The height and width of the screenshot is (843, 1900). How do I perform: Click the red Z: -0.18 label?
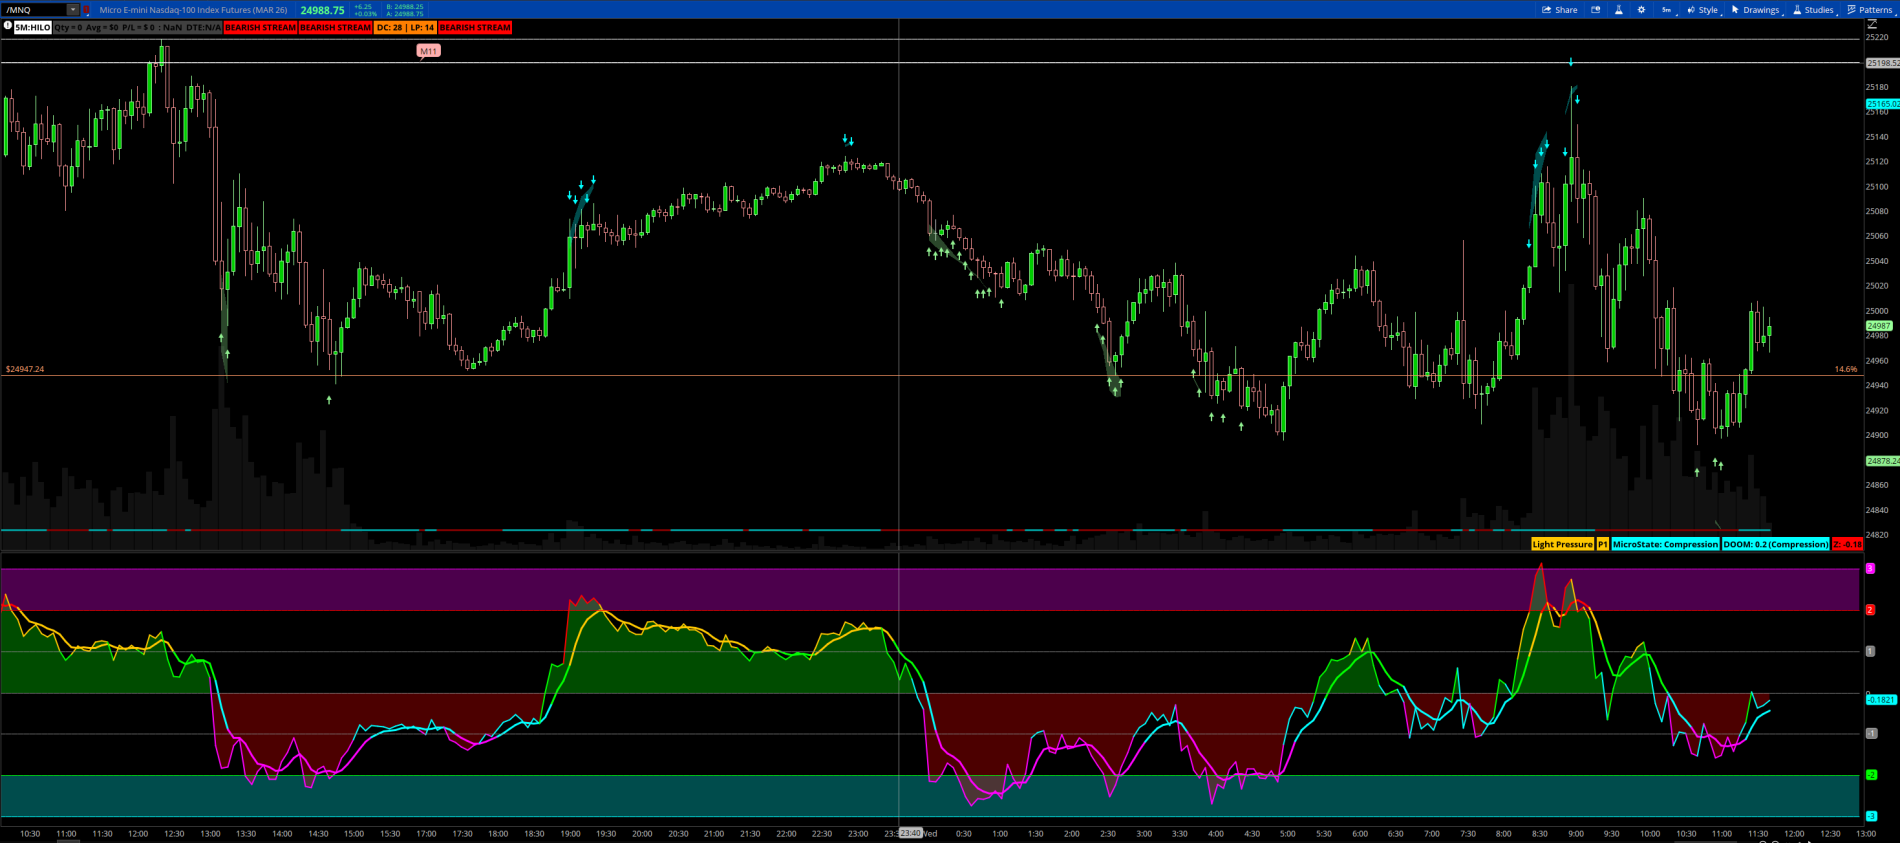click(x=1847, y=544)
